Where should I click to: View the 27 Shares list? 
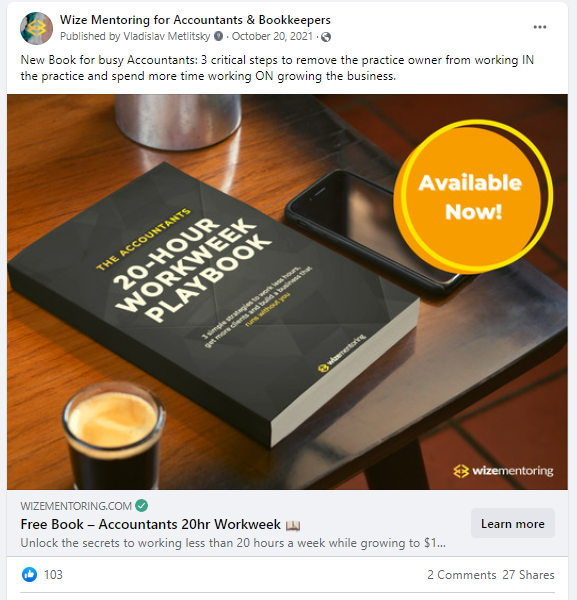pos(528,575)
